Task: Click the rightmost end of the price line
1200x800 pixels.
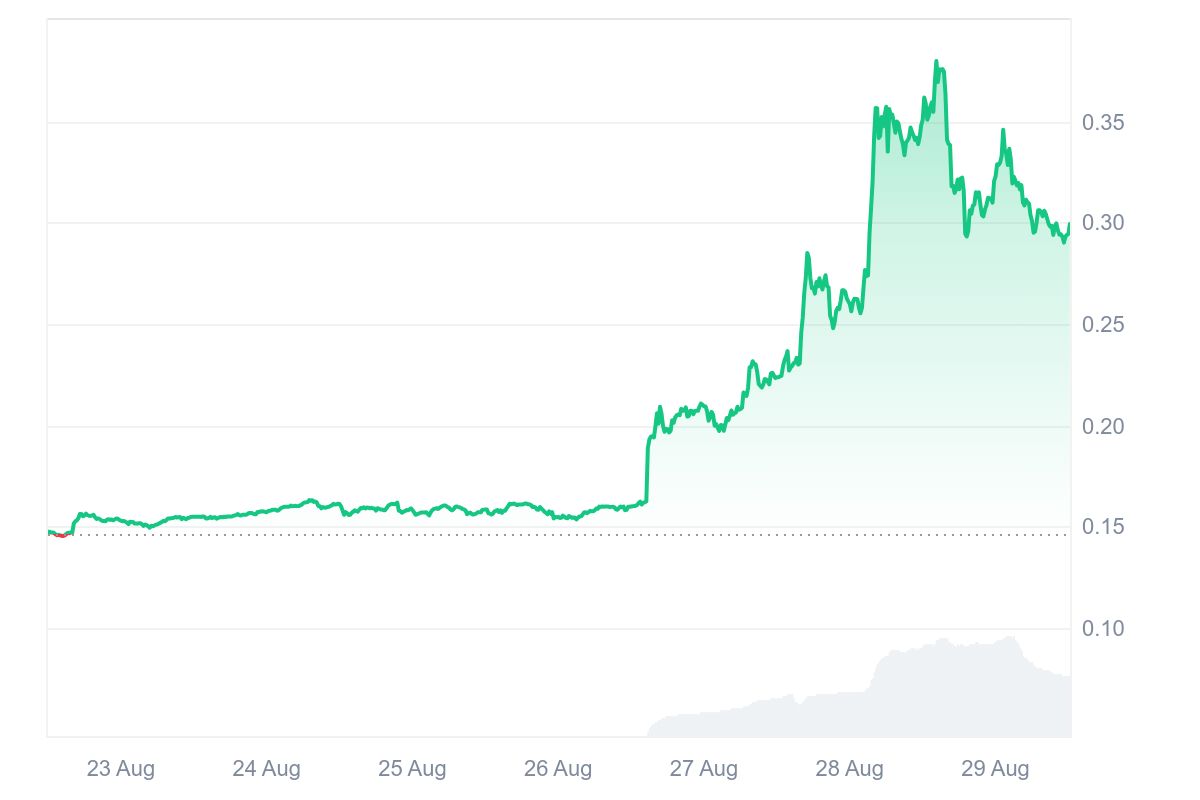Action: point(1069,225)
